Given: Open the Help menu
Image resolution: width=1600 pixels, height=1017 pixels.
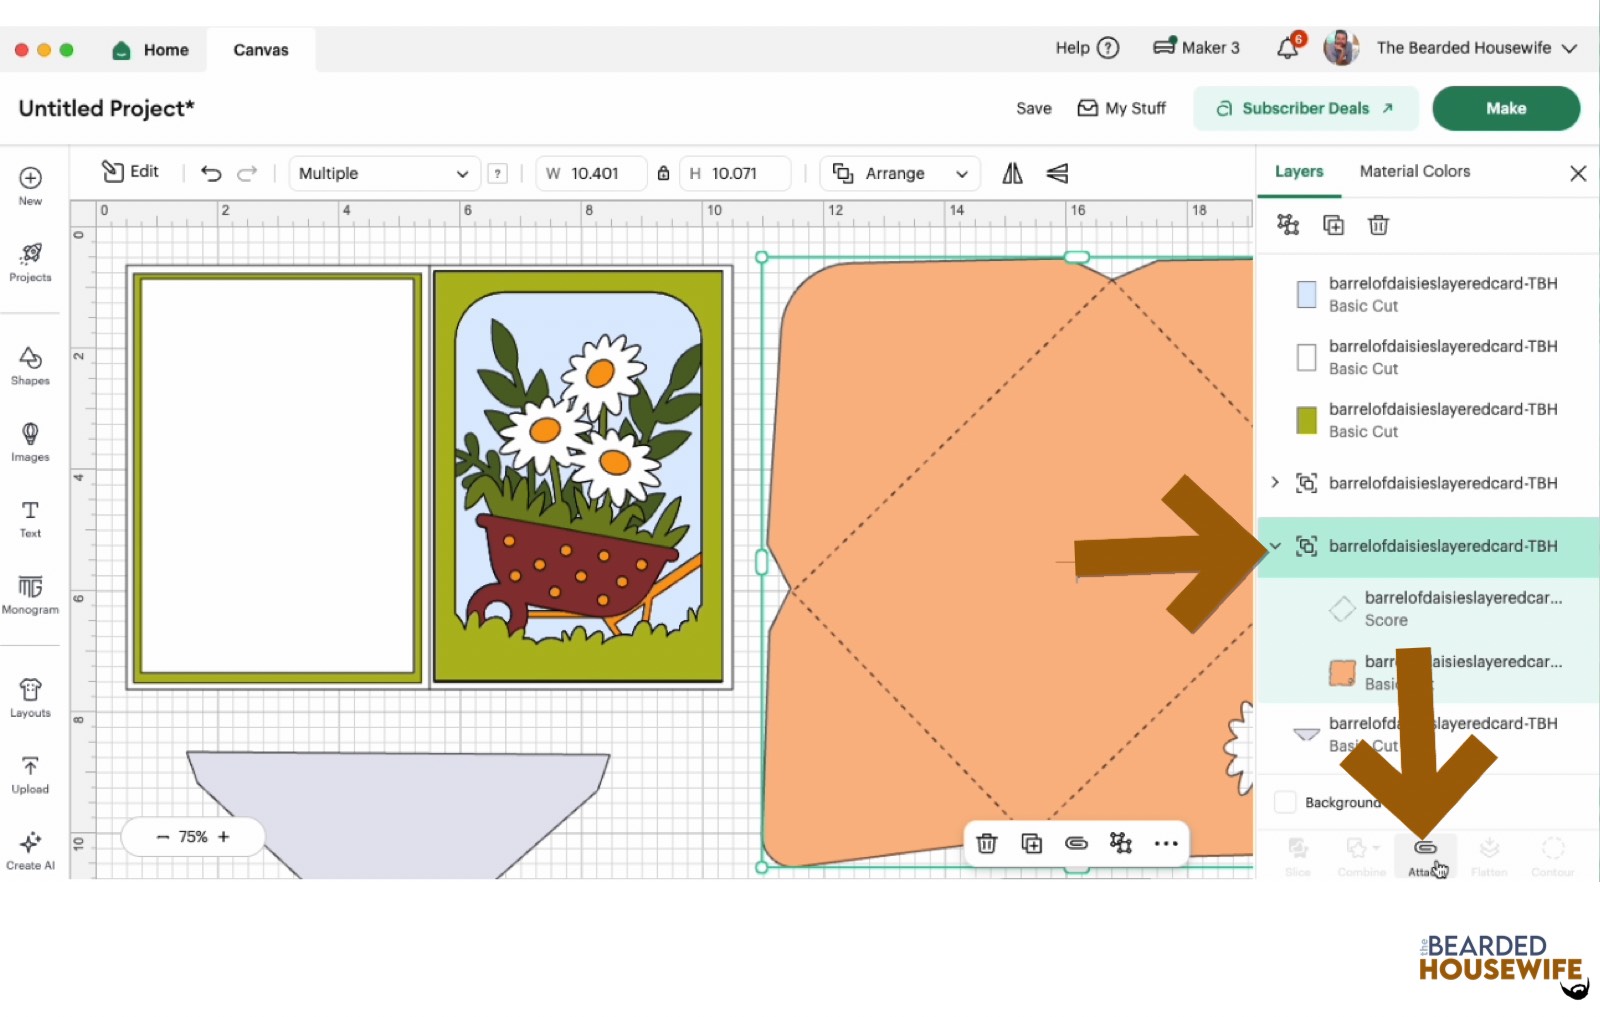Looking at the screenshot, I should pos(1087,47).
